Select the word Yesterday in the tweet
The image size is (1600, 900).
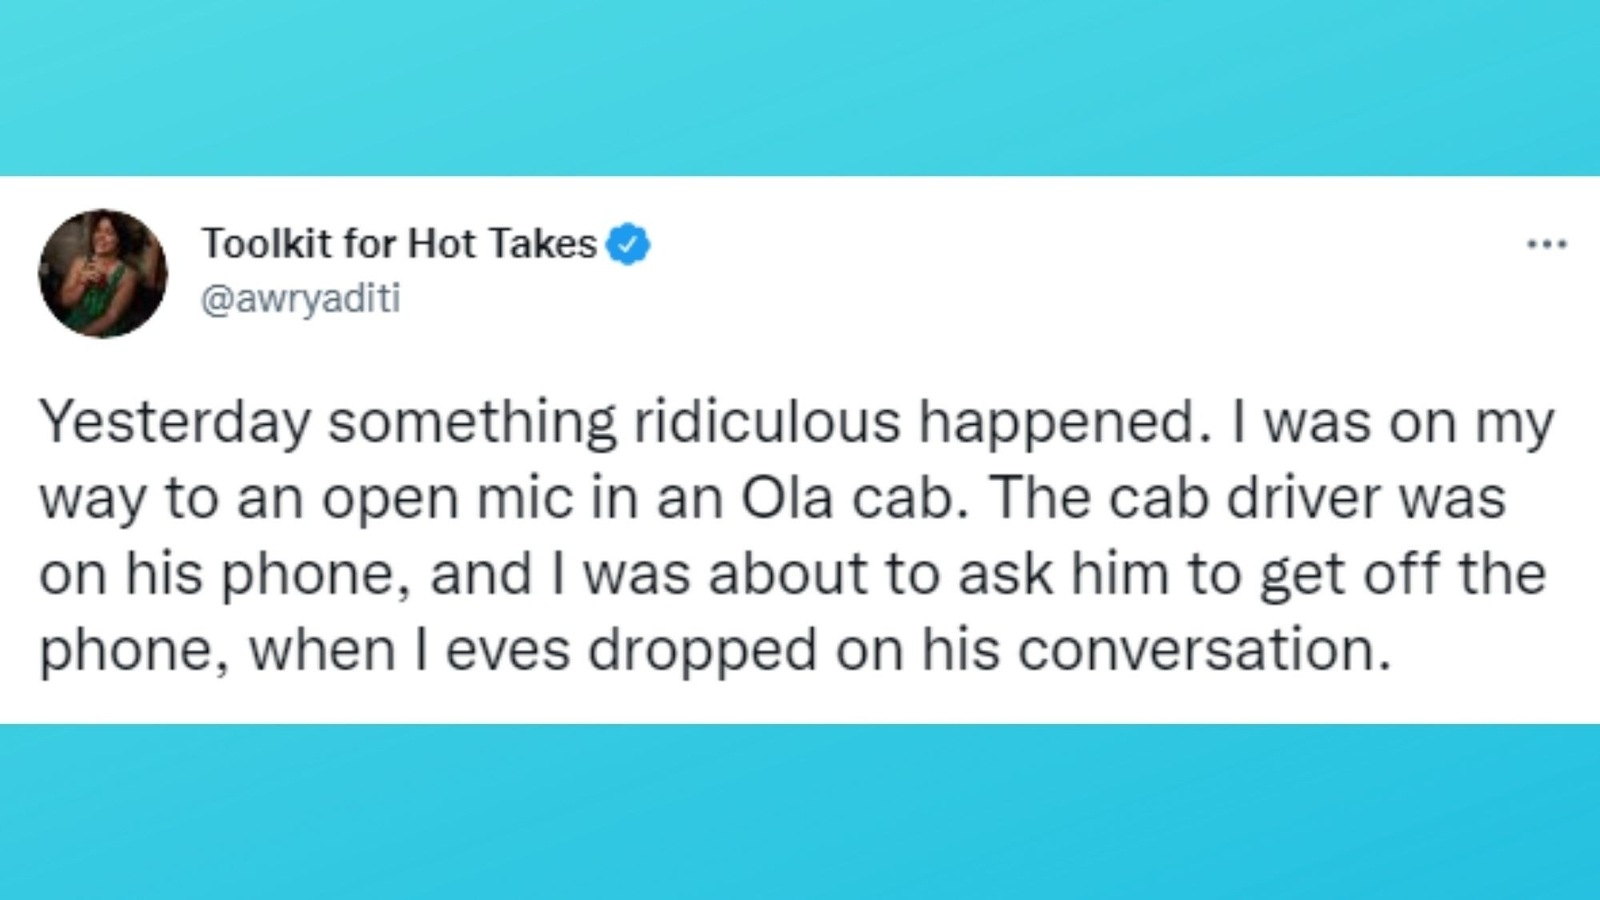(x=175, y=423)
